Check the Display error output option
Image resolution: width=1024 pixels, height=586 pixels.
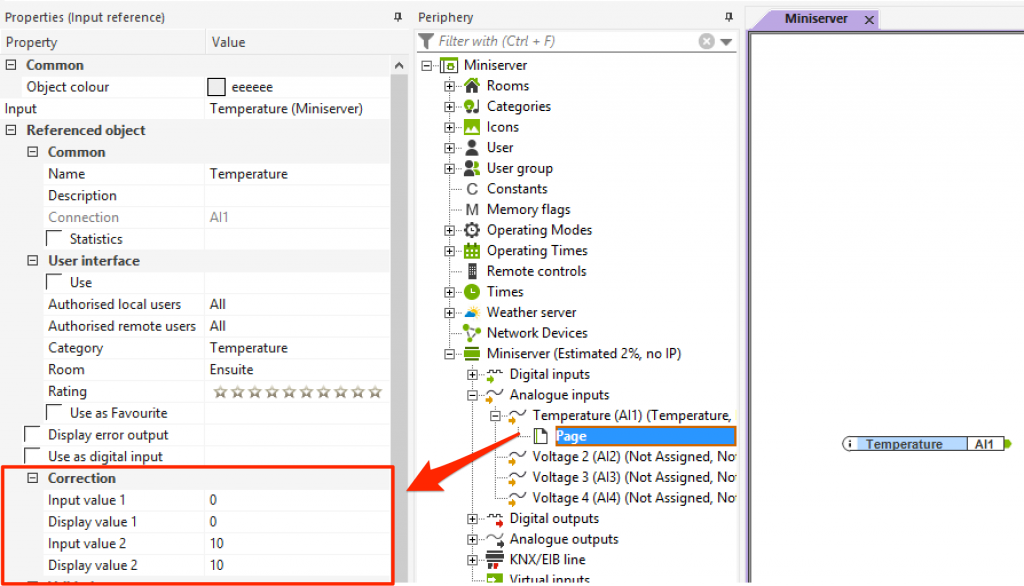33,435
